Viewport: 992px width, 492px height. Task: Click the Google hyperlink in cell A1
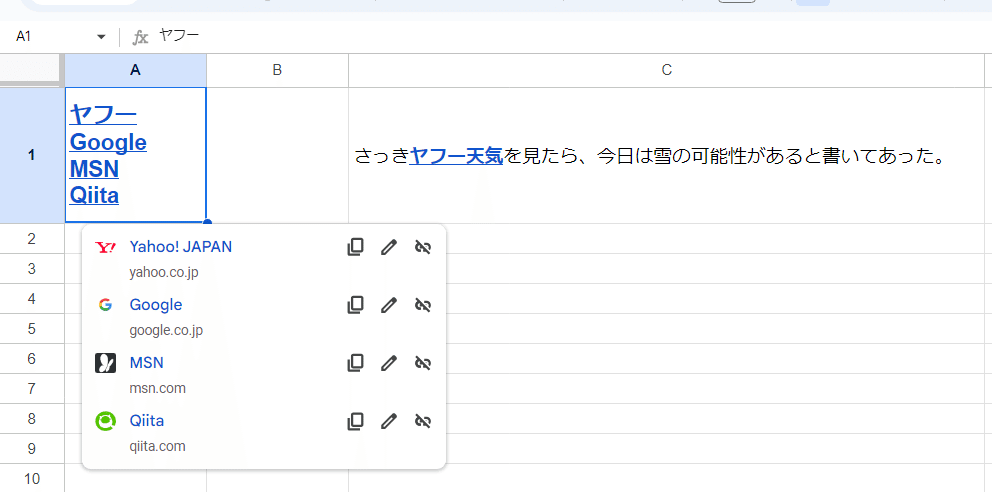click(108, 142)
